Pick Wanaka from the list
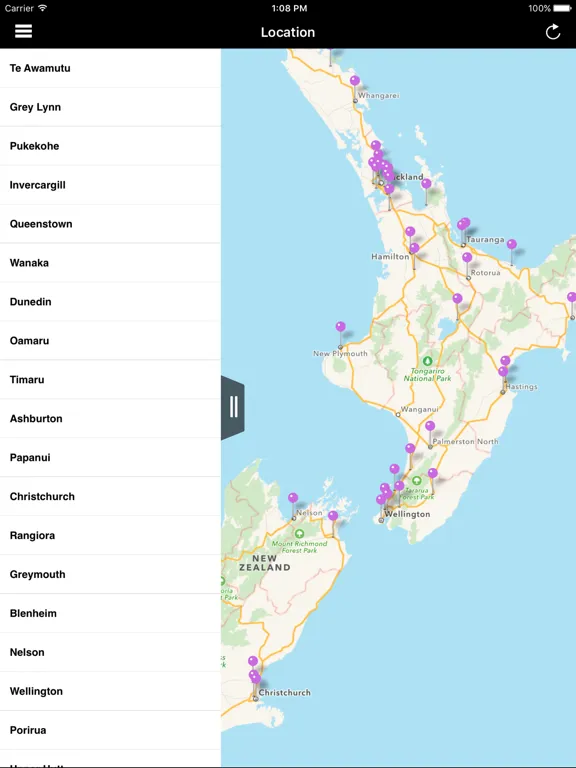The width and height of the screenshot is (576, 768). (x=110, y=263)
